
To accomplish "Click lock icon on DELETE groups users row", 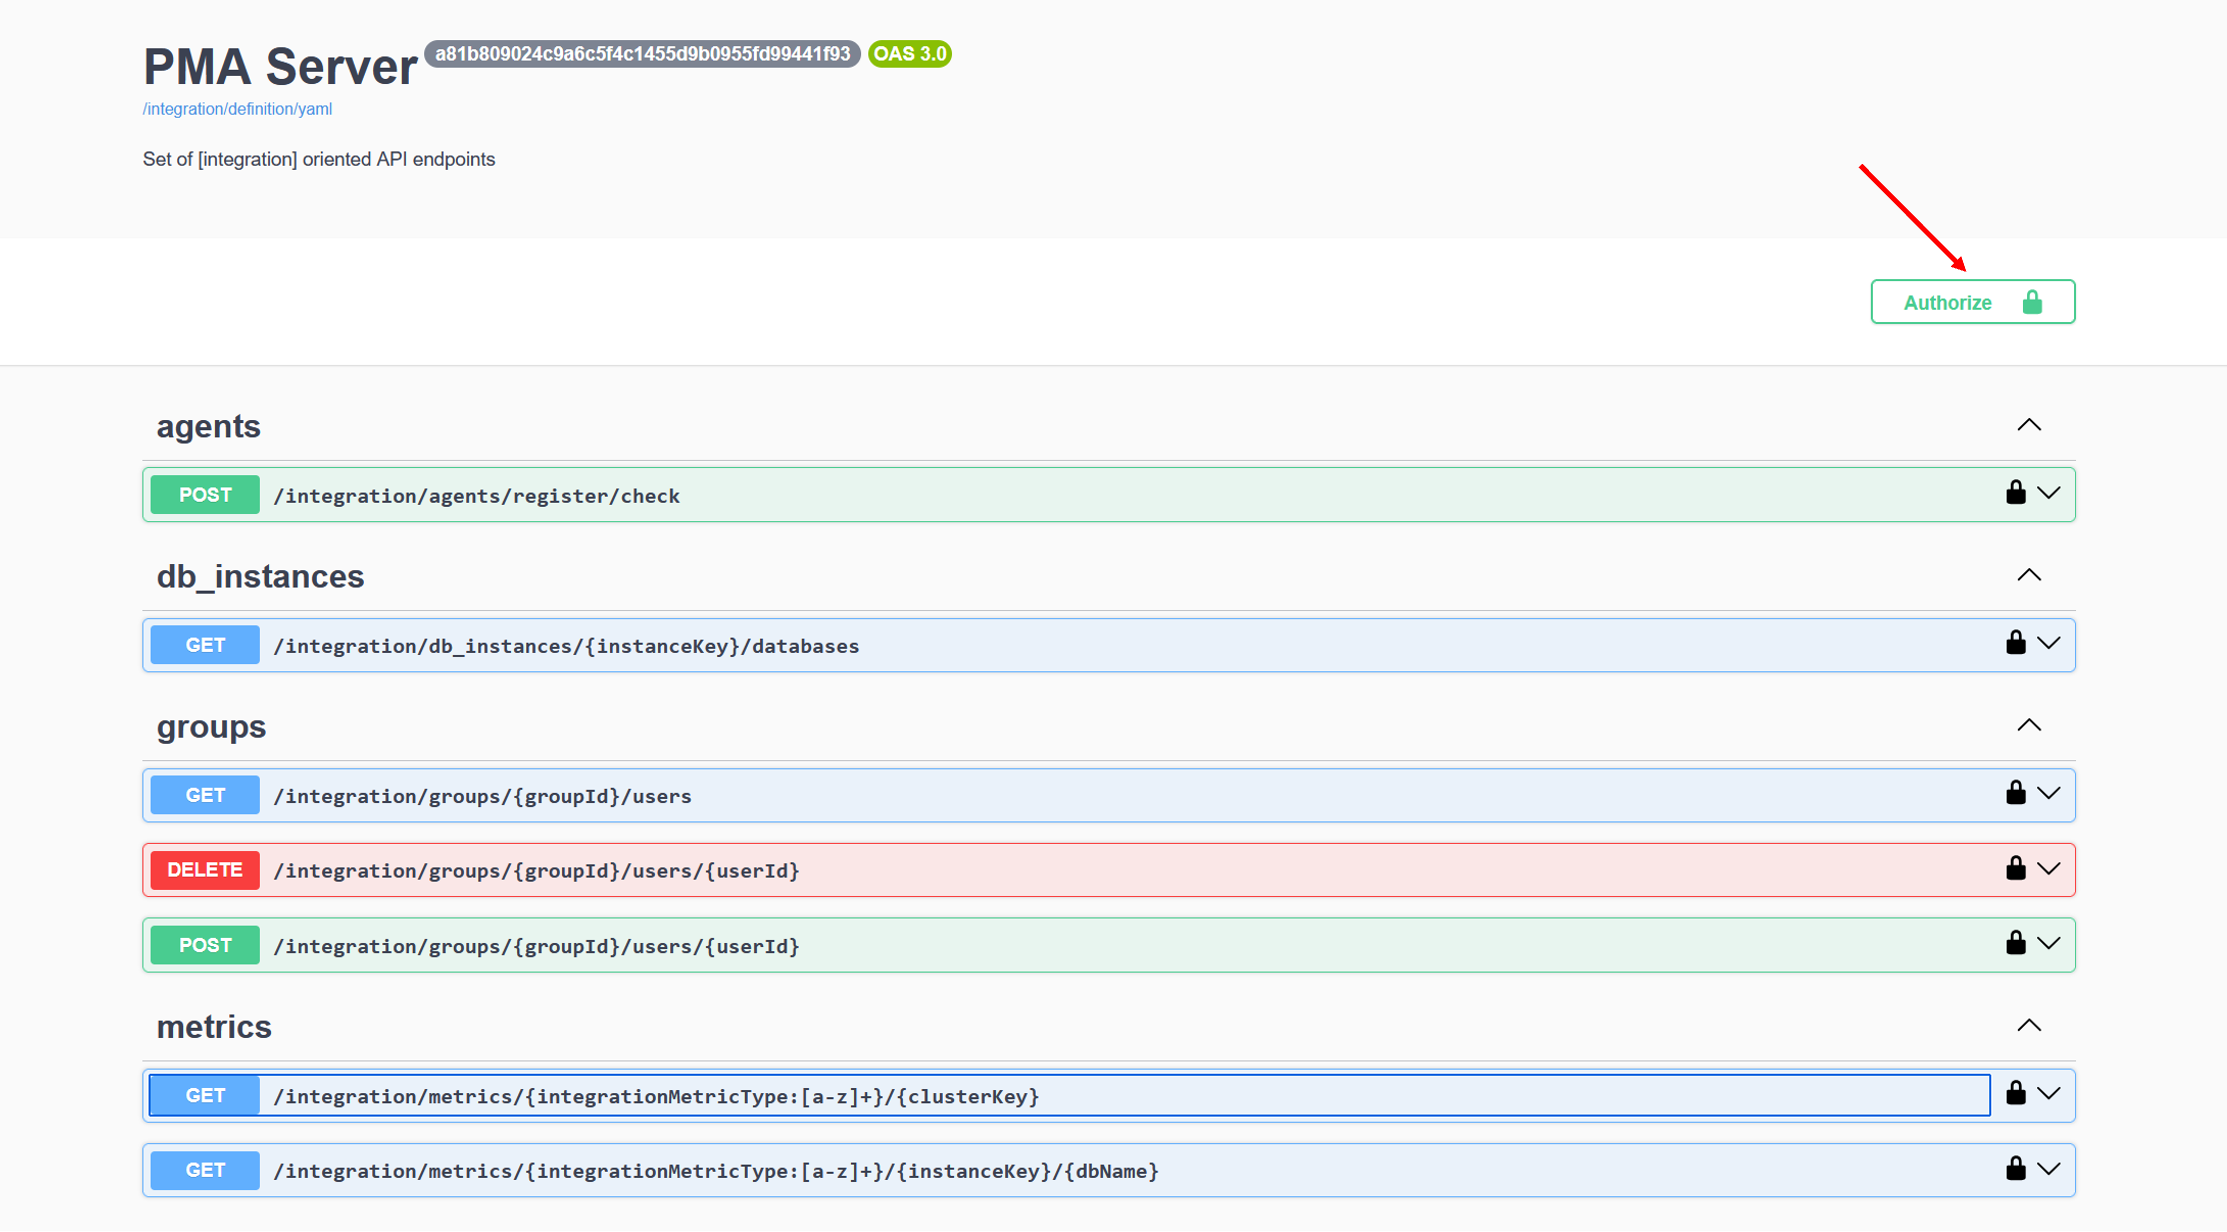I will (2015, 868).
